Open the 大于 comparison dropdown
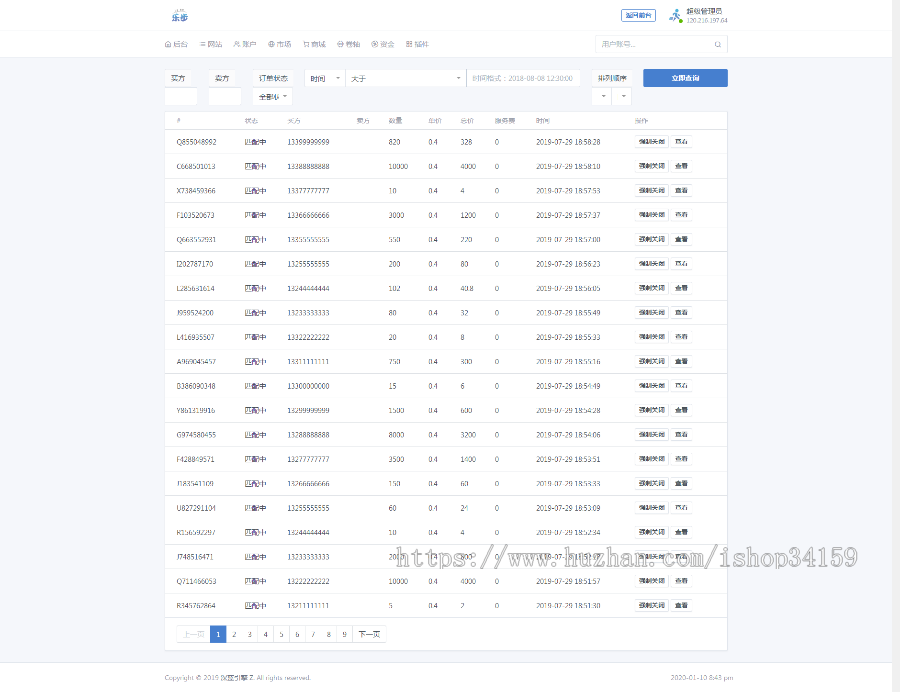The width and height of the screenshot is (900, 692). tap(405, 77)
